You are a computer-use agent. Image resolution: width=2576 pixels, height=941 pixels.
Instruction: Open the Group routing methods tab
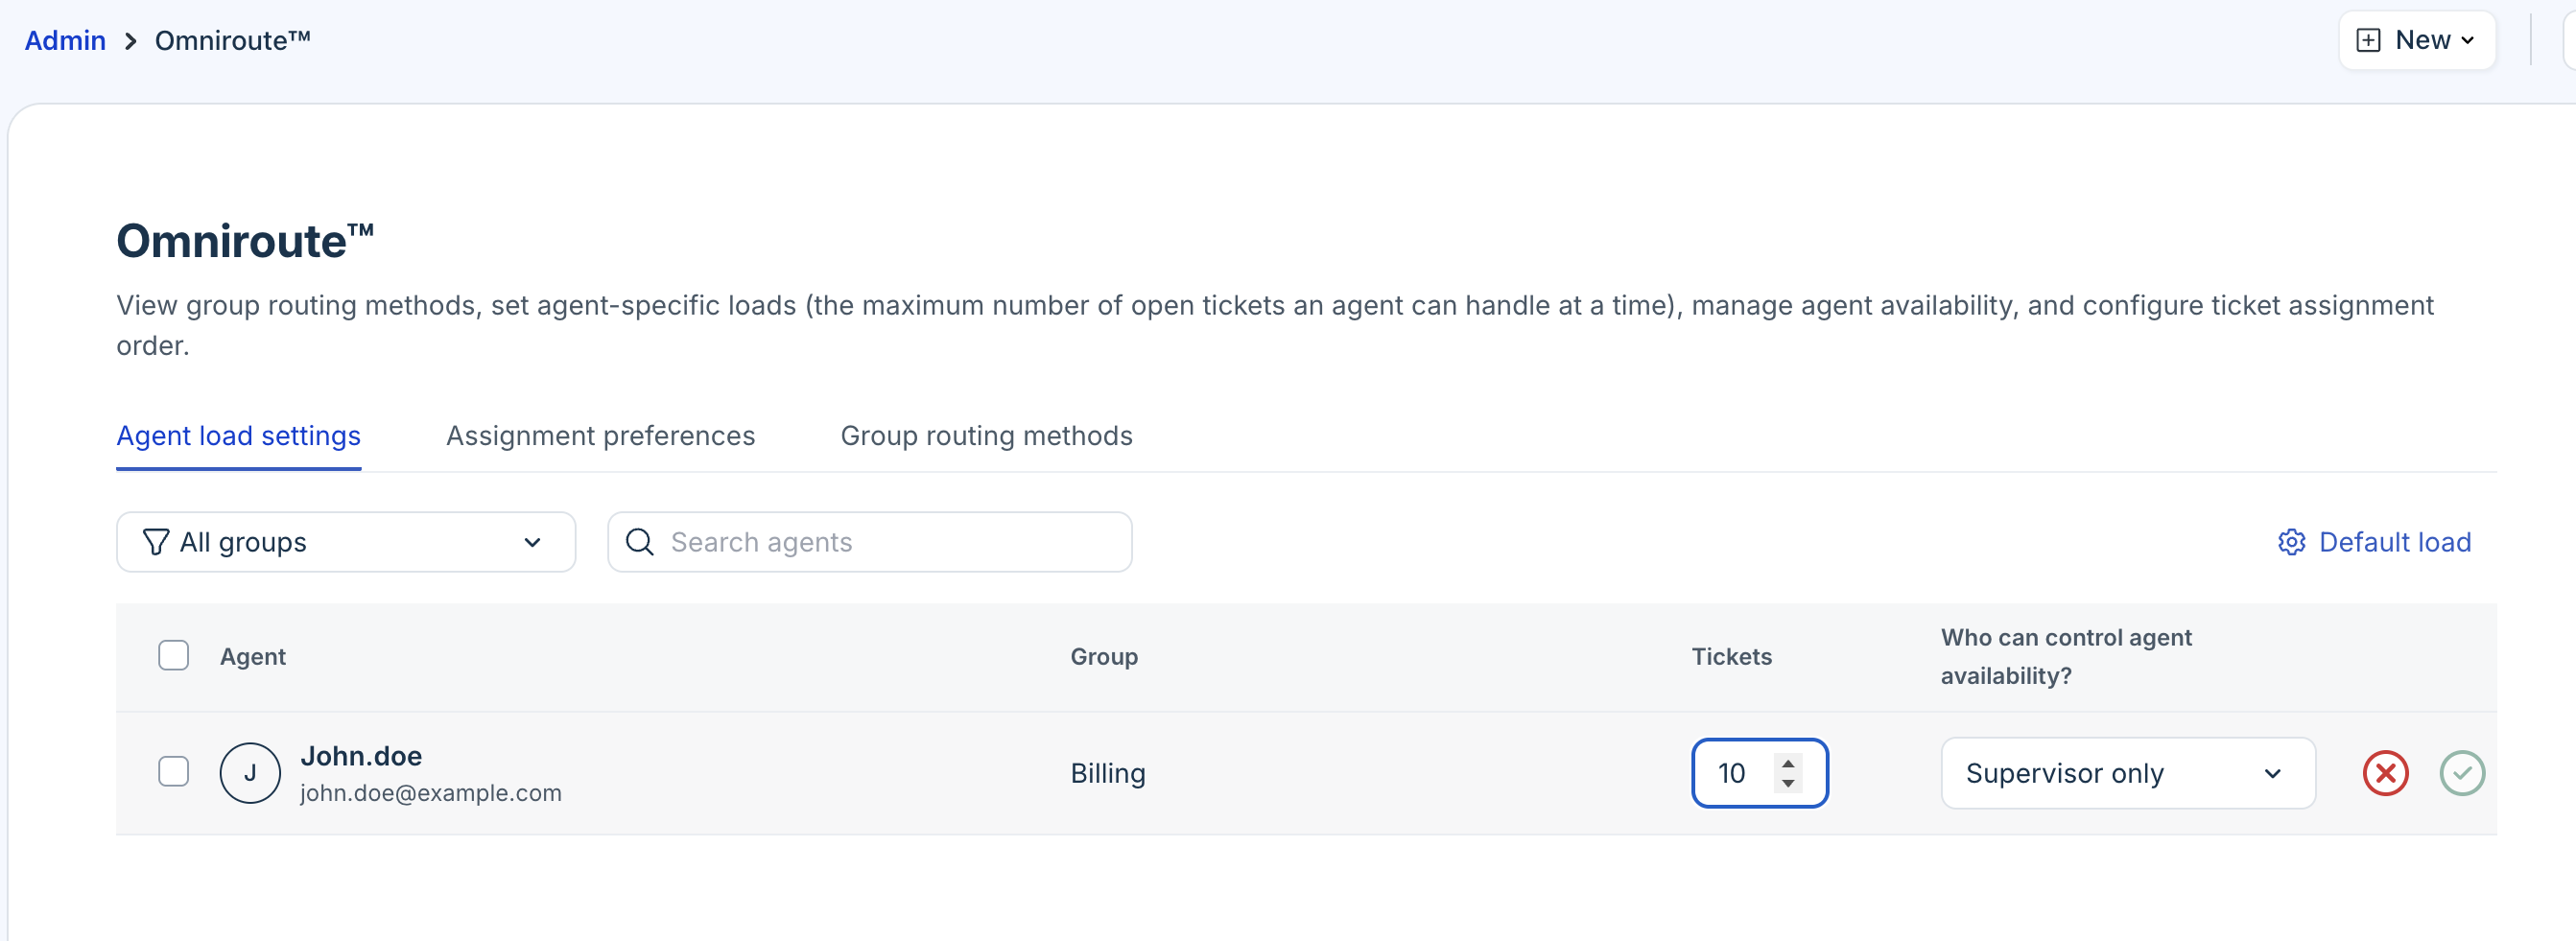coord(986,436)
